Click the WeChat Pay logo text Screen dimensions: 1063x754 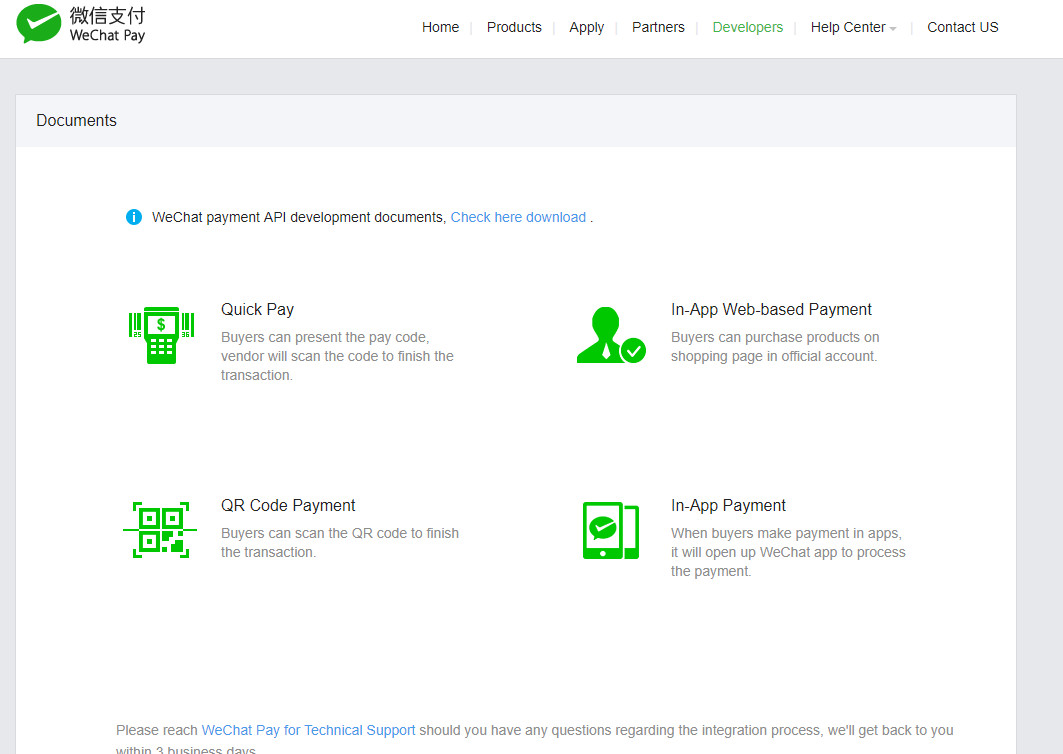(x=107, y=24)
